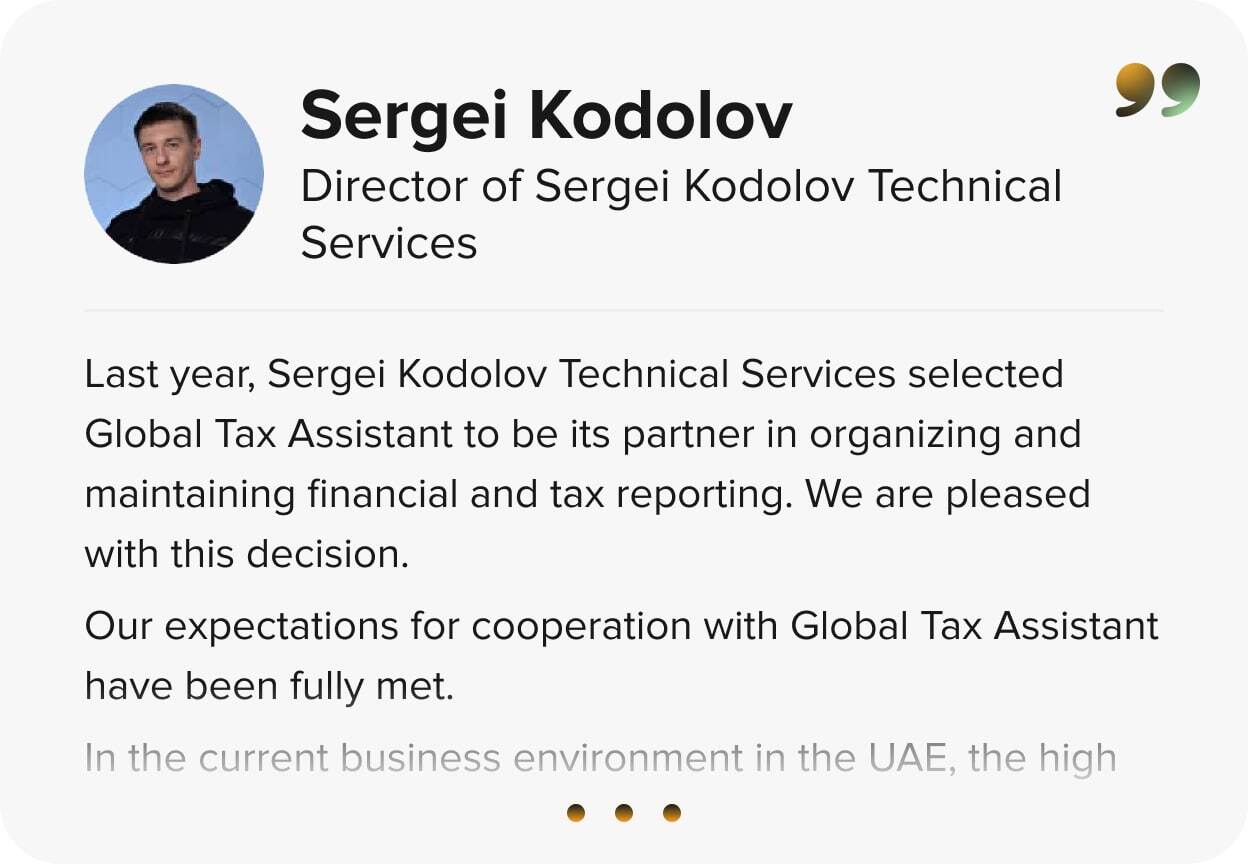Click the green right quotation mark
This screenshot has height=864, width=1248.
click(1180, 90)
